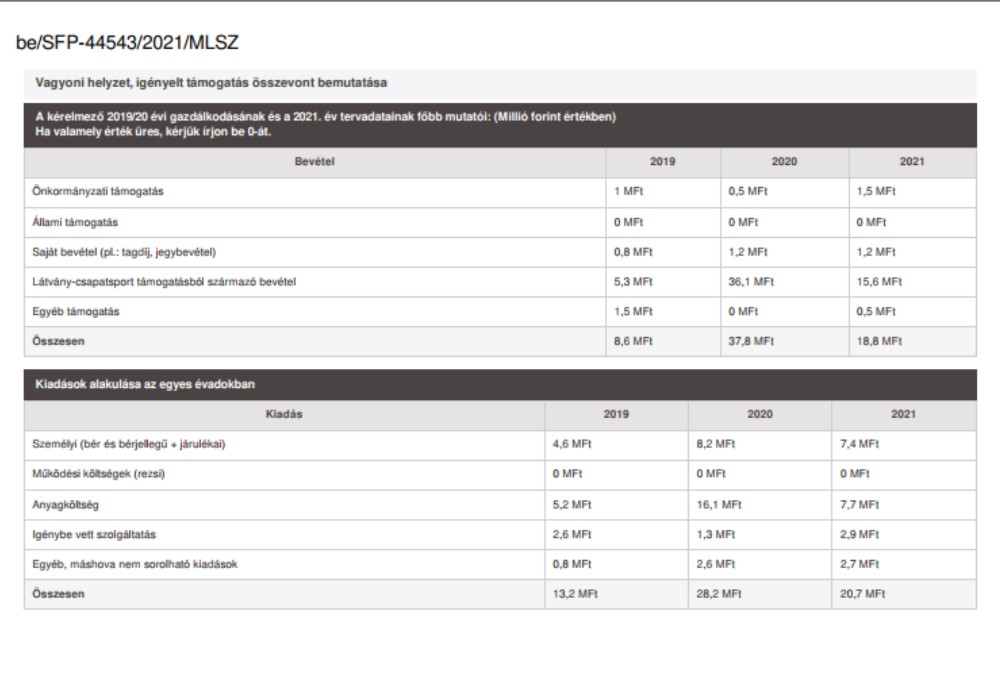Click the 'Bevétel' column header
This screenshot has height=679, width=1000.
(314, 162)
